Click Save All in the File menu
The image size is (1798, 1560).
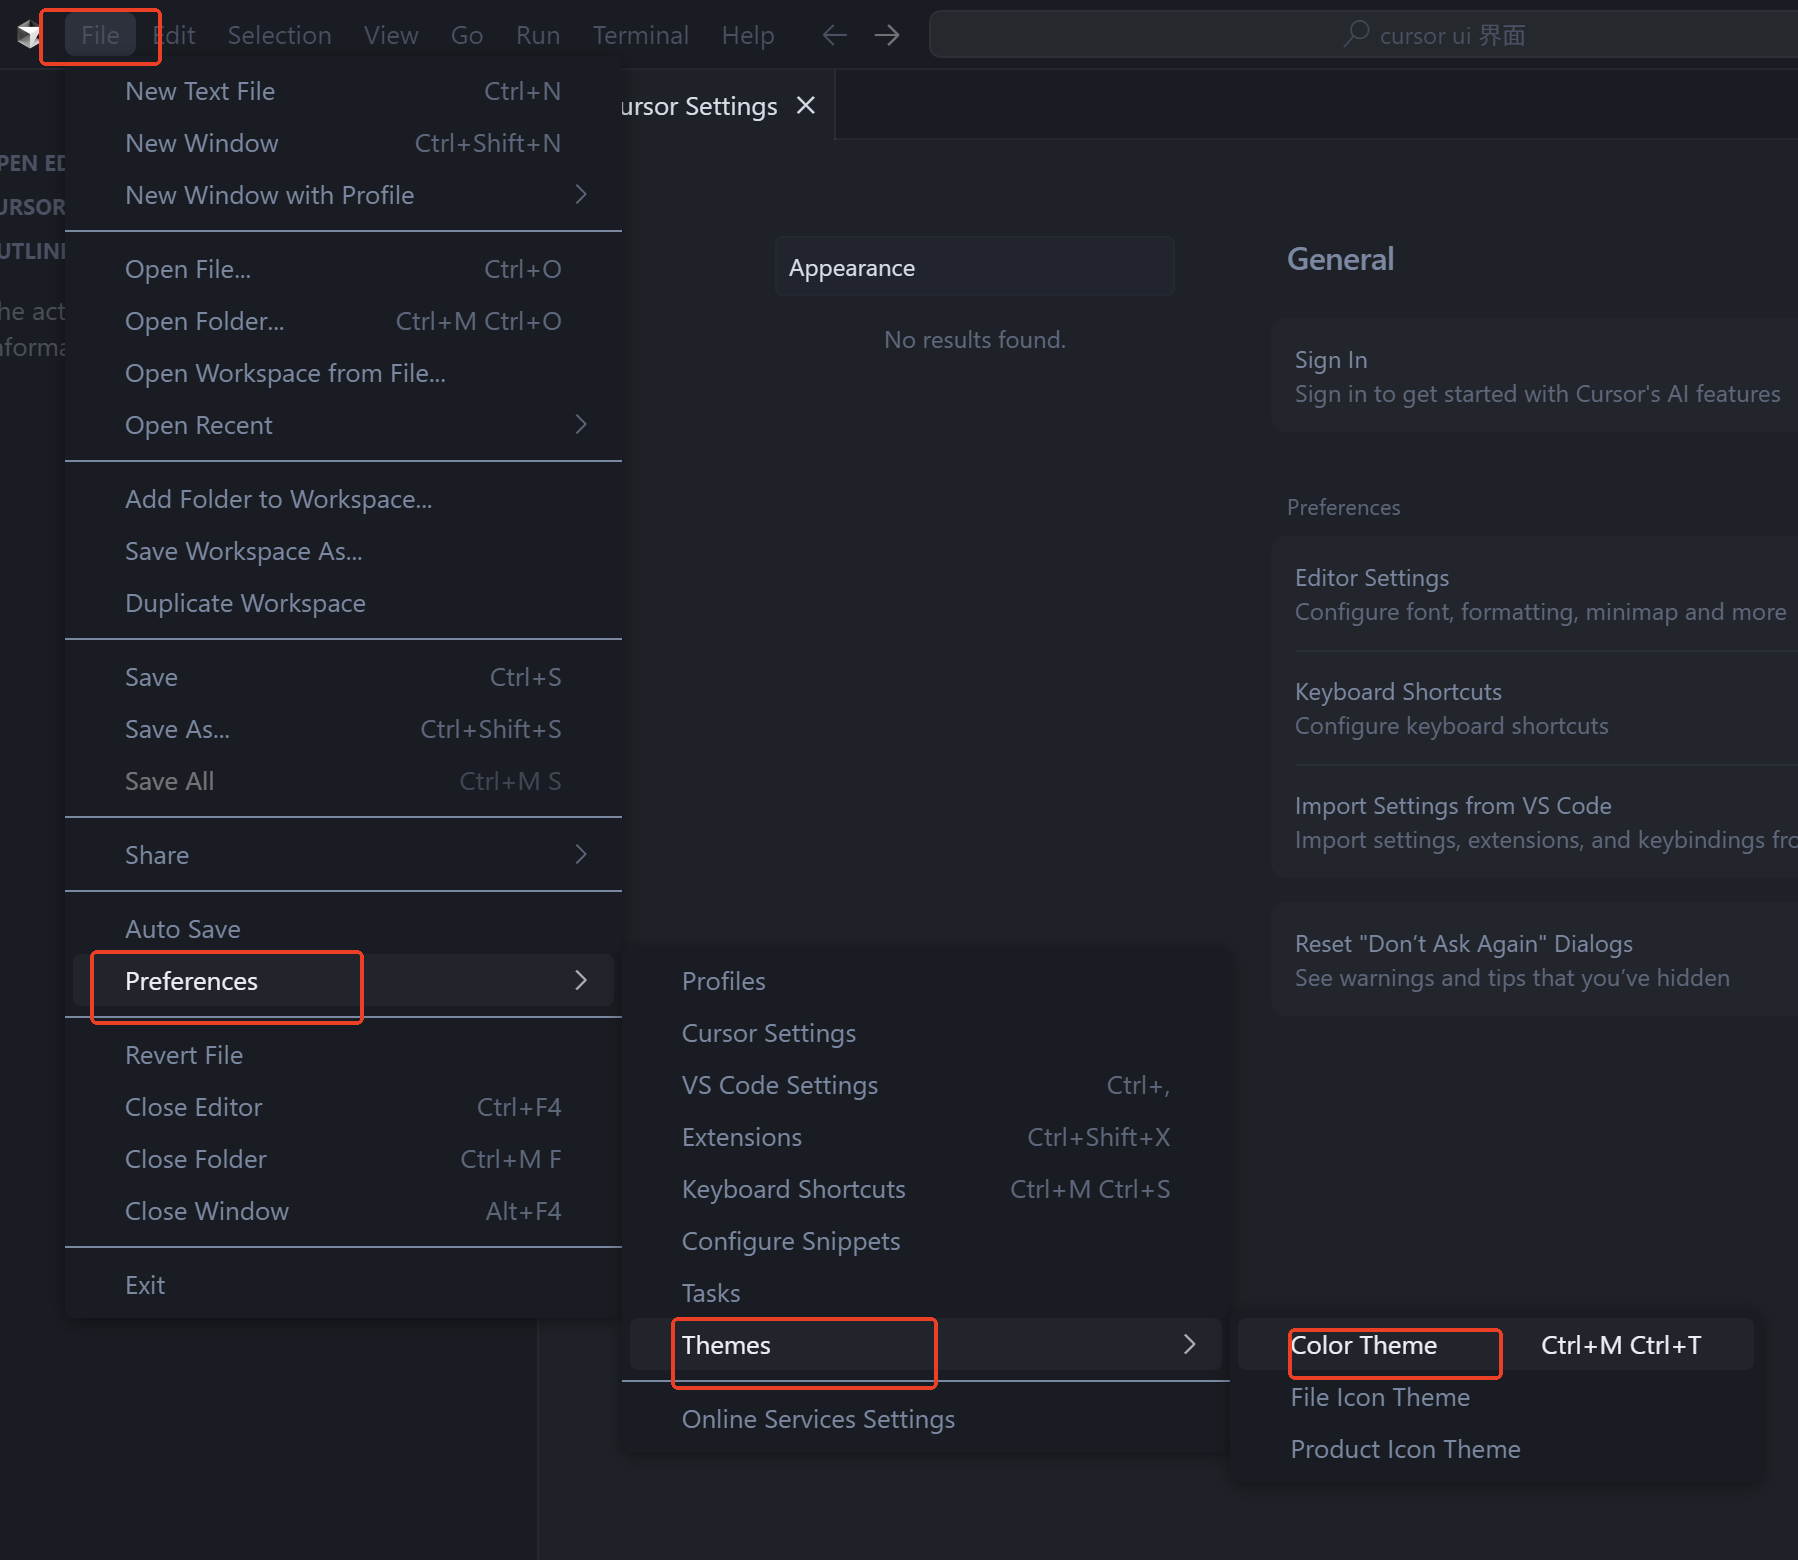pyautogui.click(x=343, y=781)
